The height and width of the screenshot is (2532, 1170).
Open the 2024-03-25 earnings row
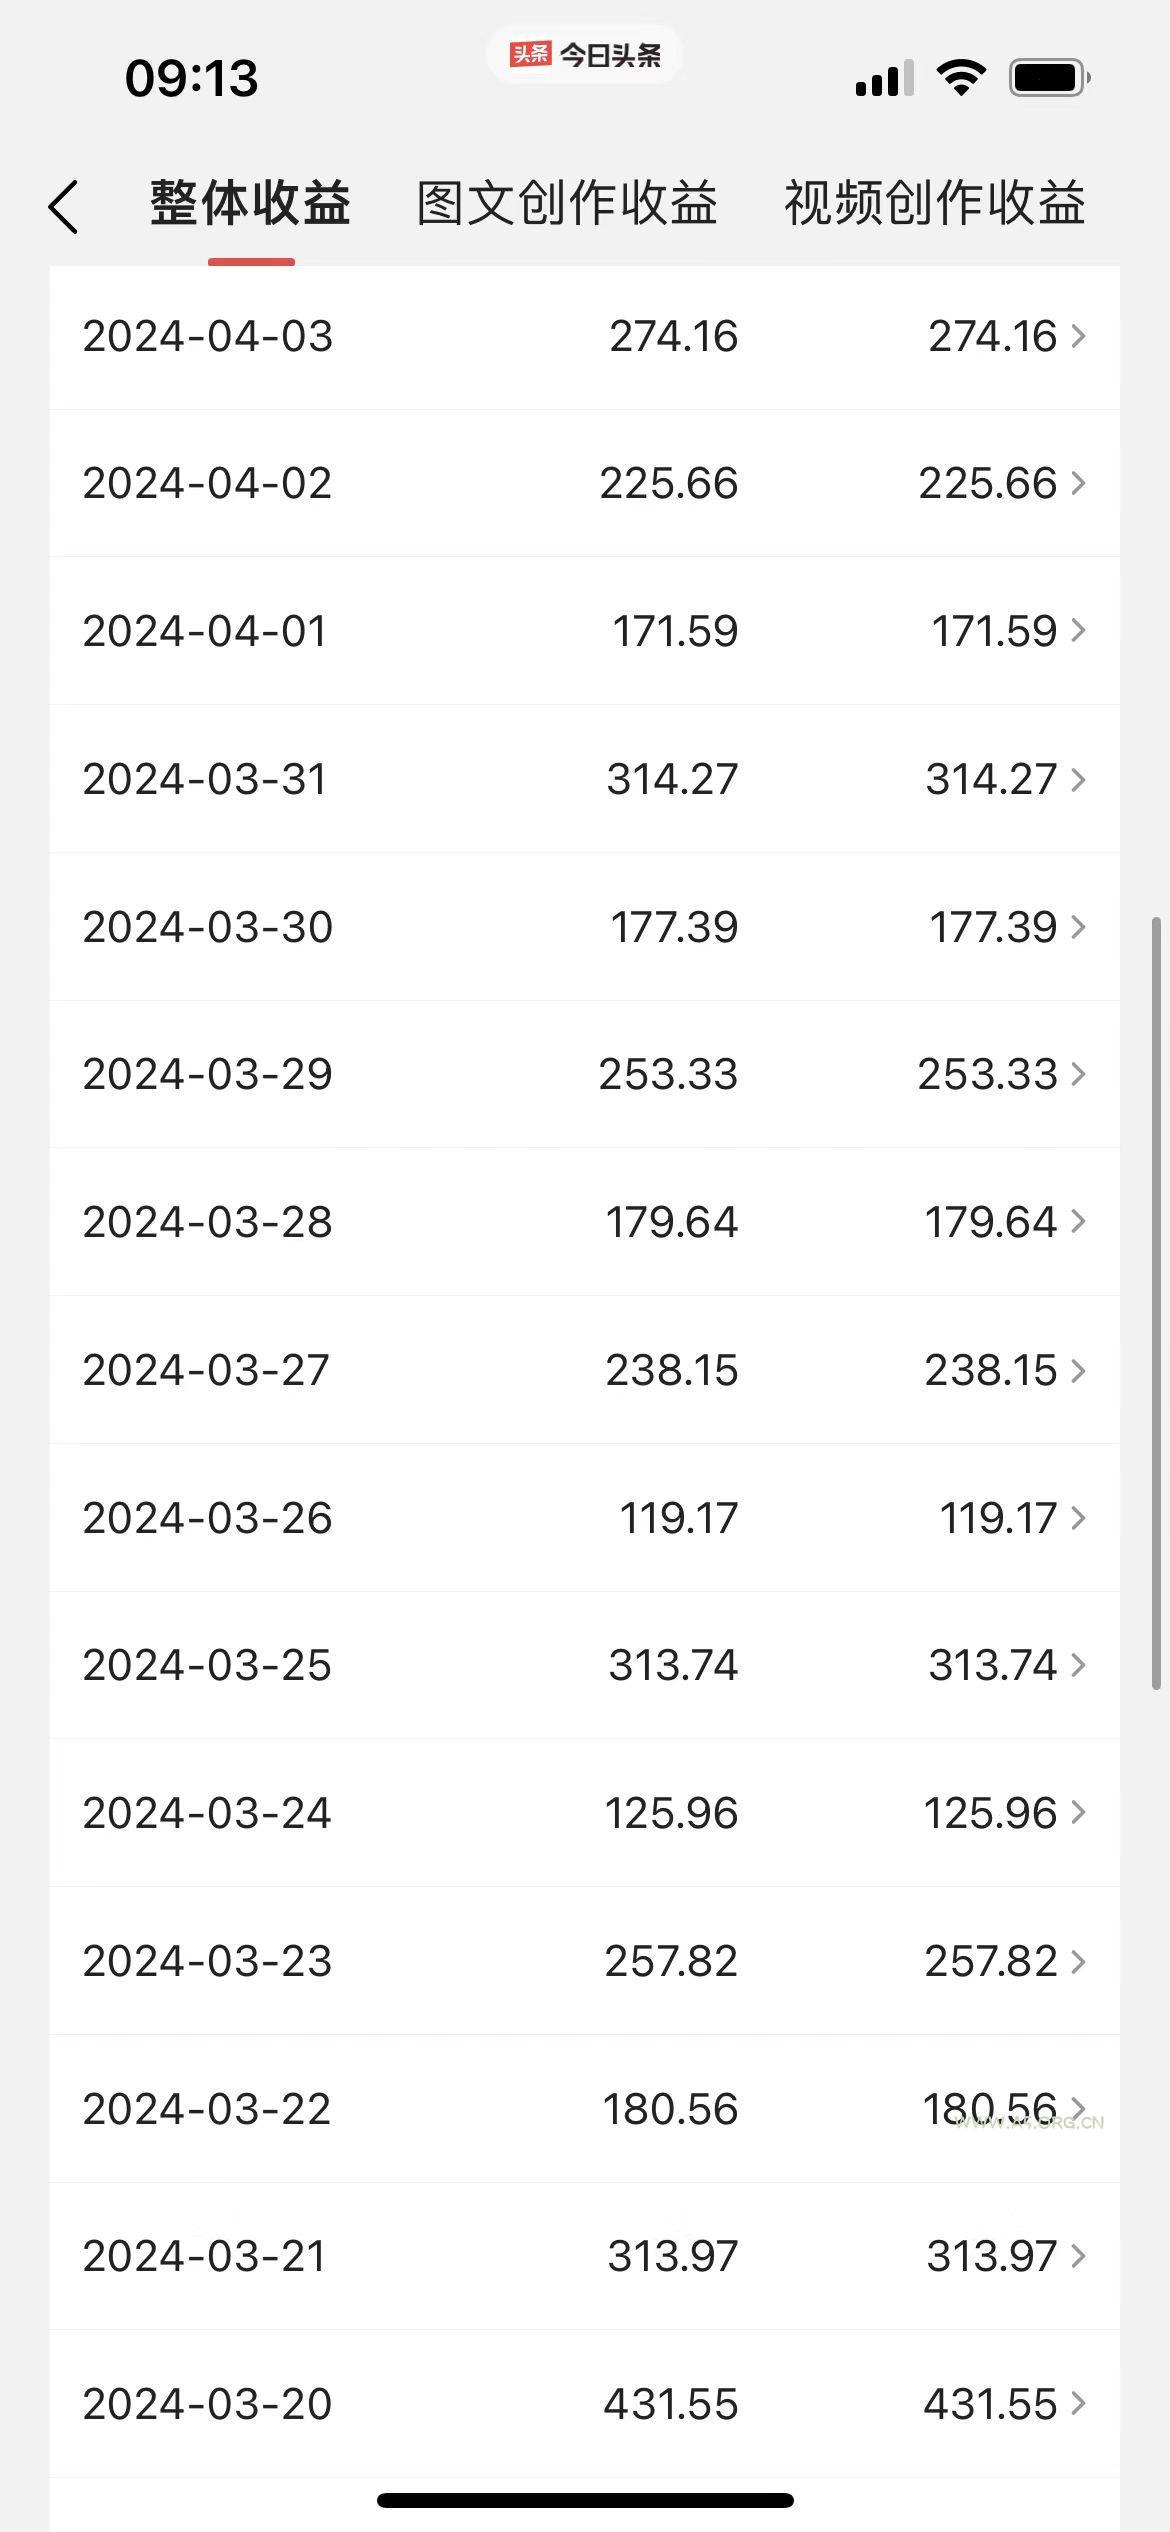click(x=584, y=1665)
